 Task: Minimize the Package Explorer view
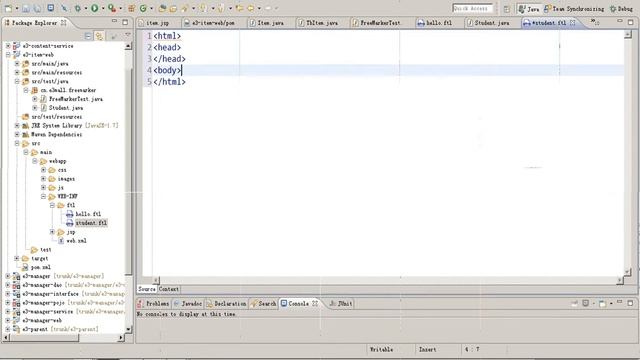(x=114, y=21)
